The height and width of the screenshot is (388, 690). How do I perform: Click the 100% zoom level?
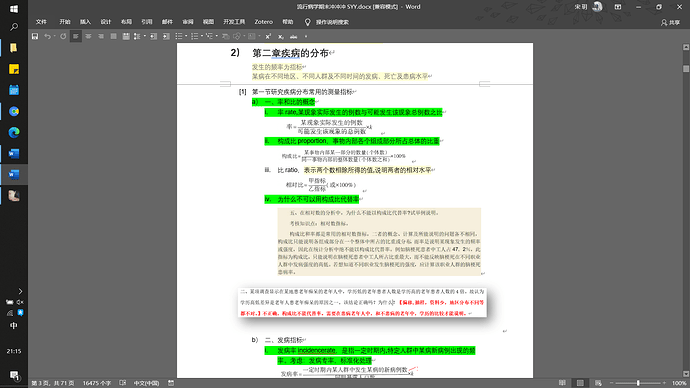pyautogui.click(x=679, y=383)
